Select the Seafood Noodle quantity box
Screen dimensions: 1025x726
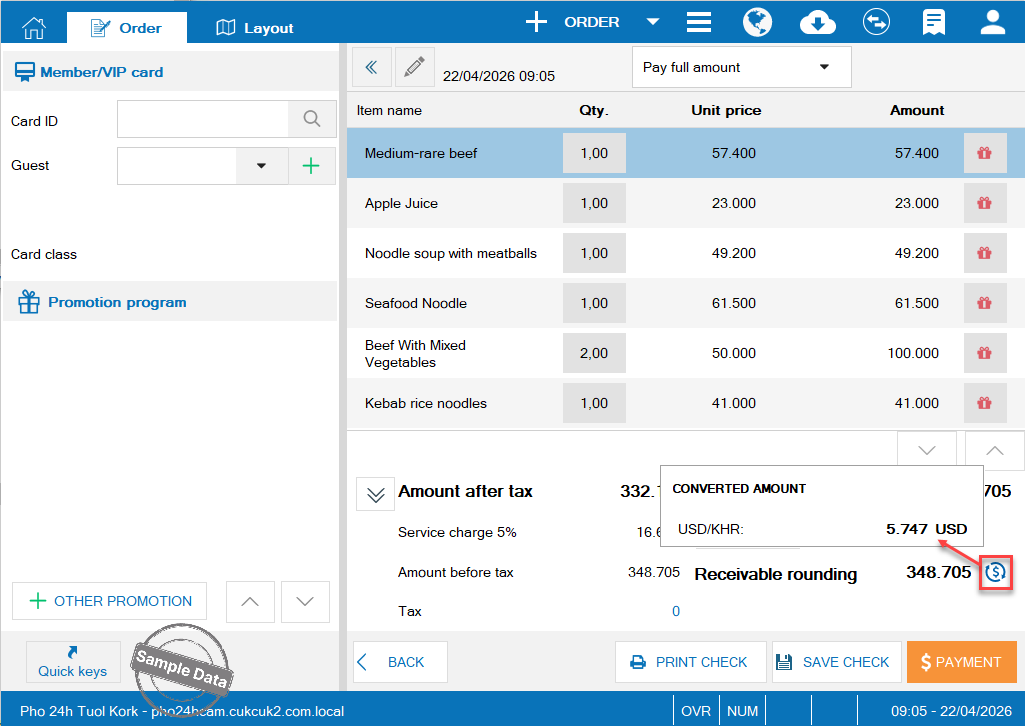pos(594,303)
